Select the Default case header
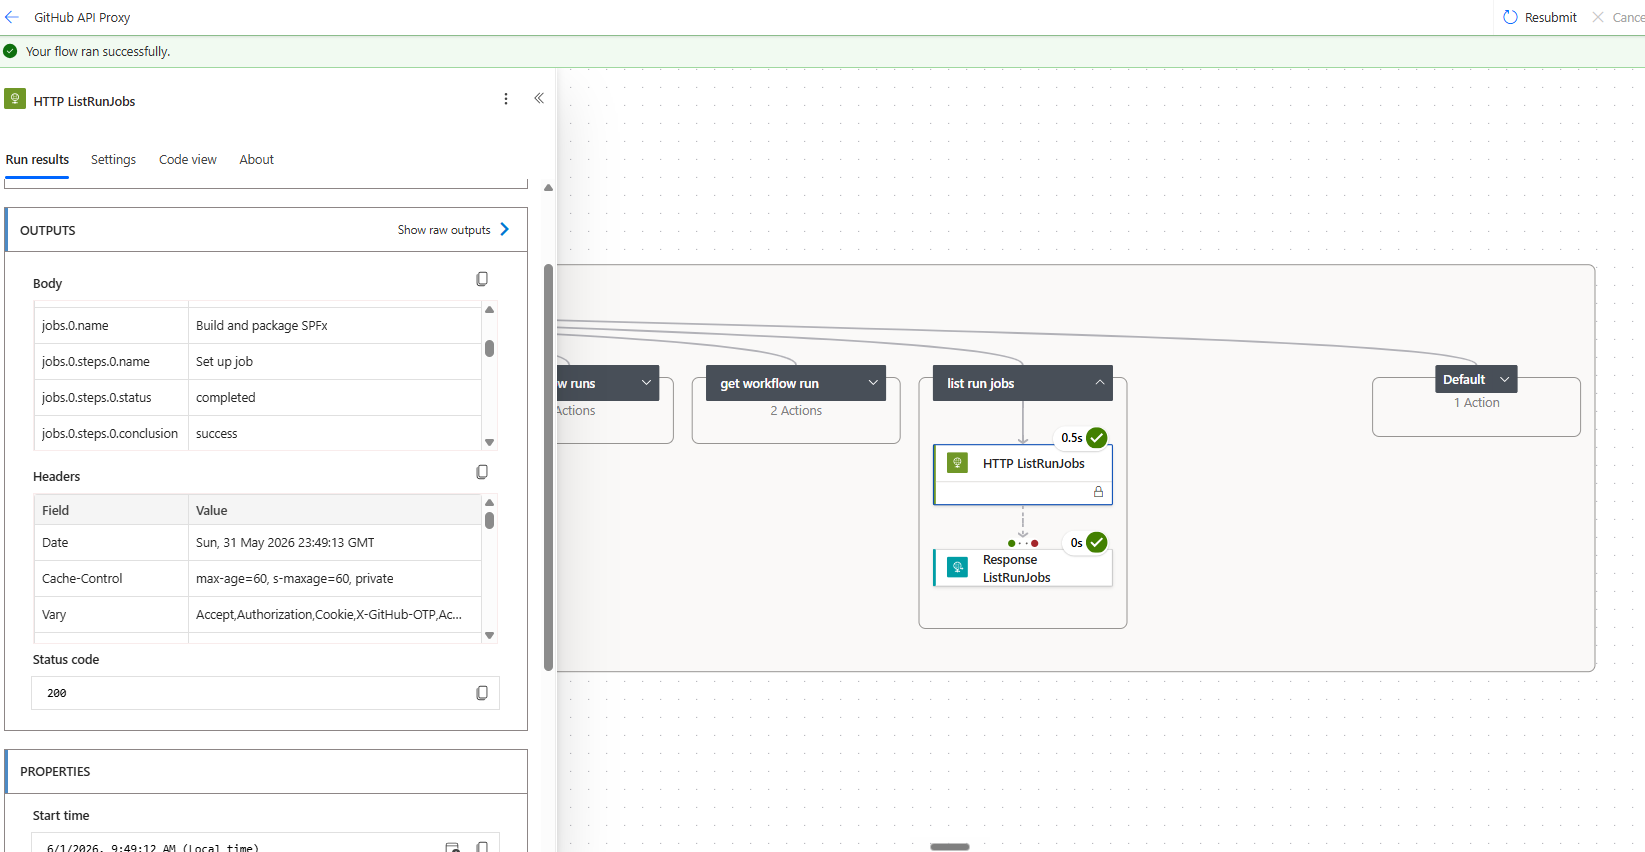 pyautogui.click(x=1477, y=379)
